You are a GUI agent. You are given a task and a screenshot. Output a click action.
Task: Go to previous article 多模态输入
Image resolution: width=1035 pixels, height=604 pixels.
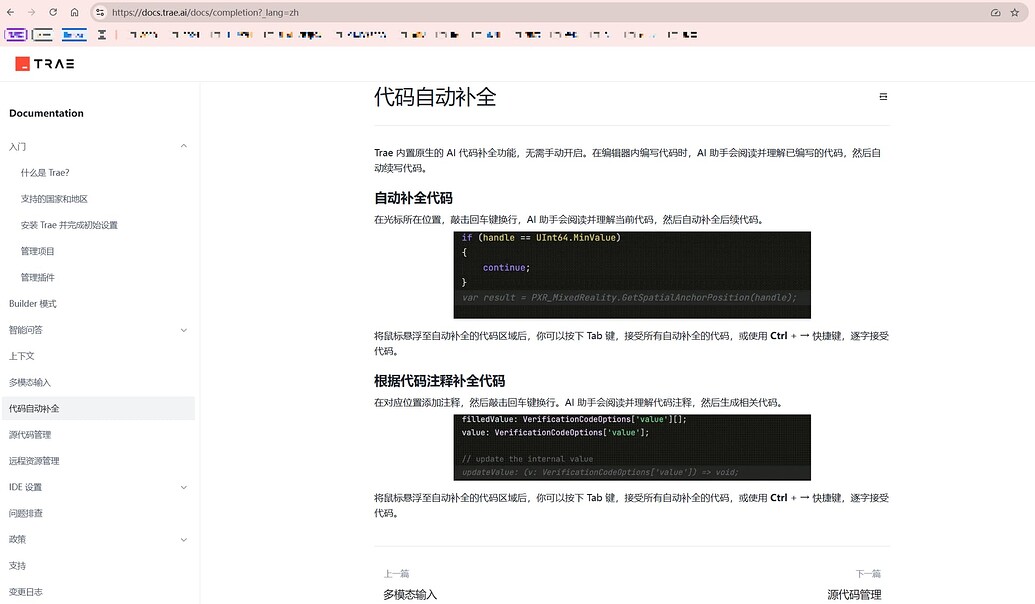(x=410, y=595)
